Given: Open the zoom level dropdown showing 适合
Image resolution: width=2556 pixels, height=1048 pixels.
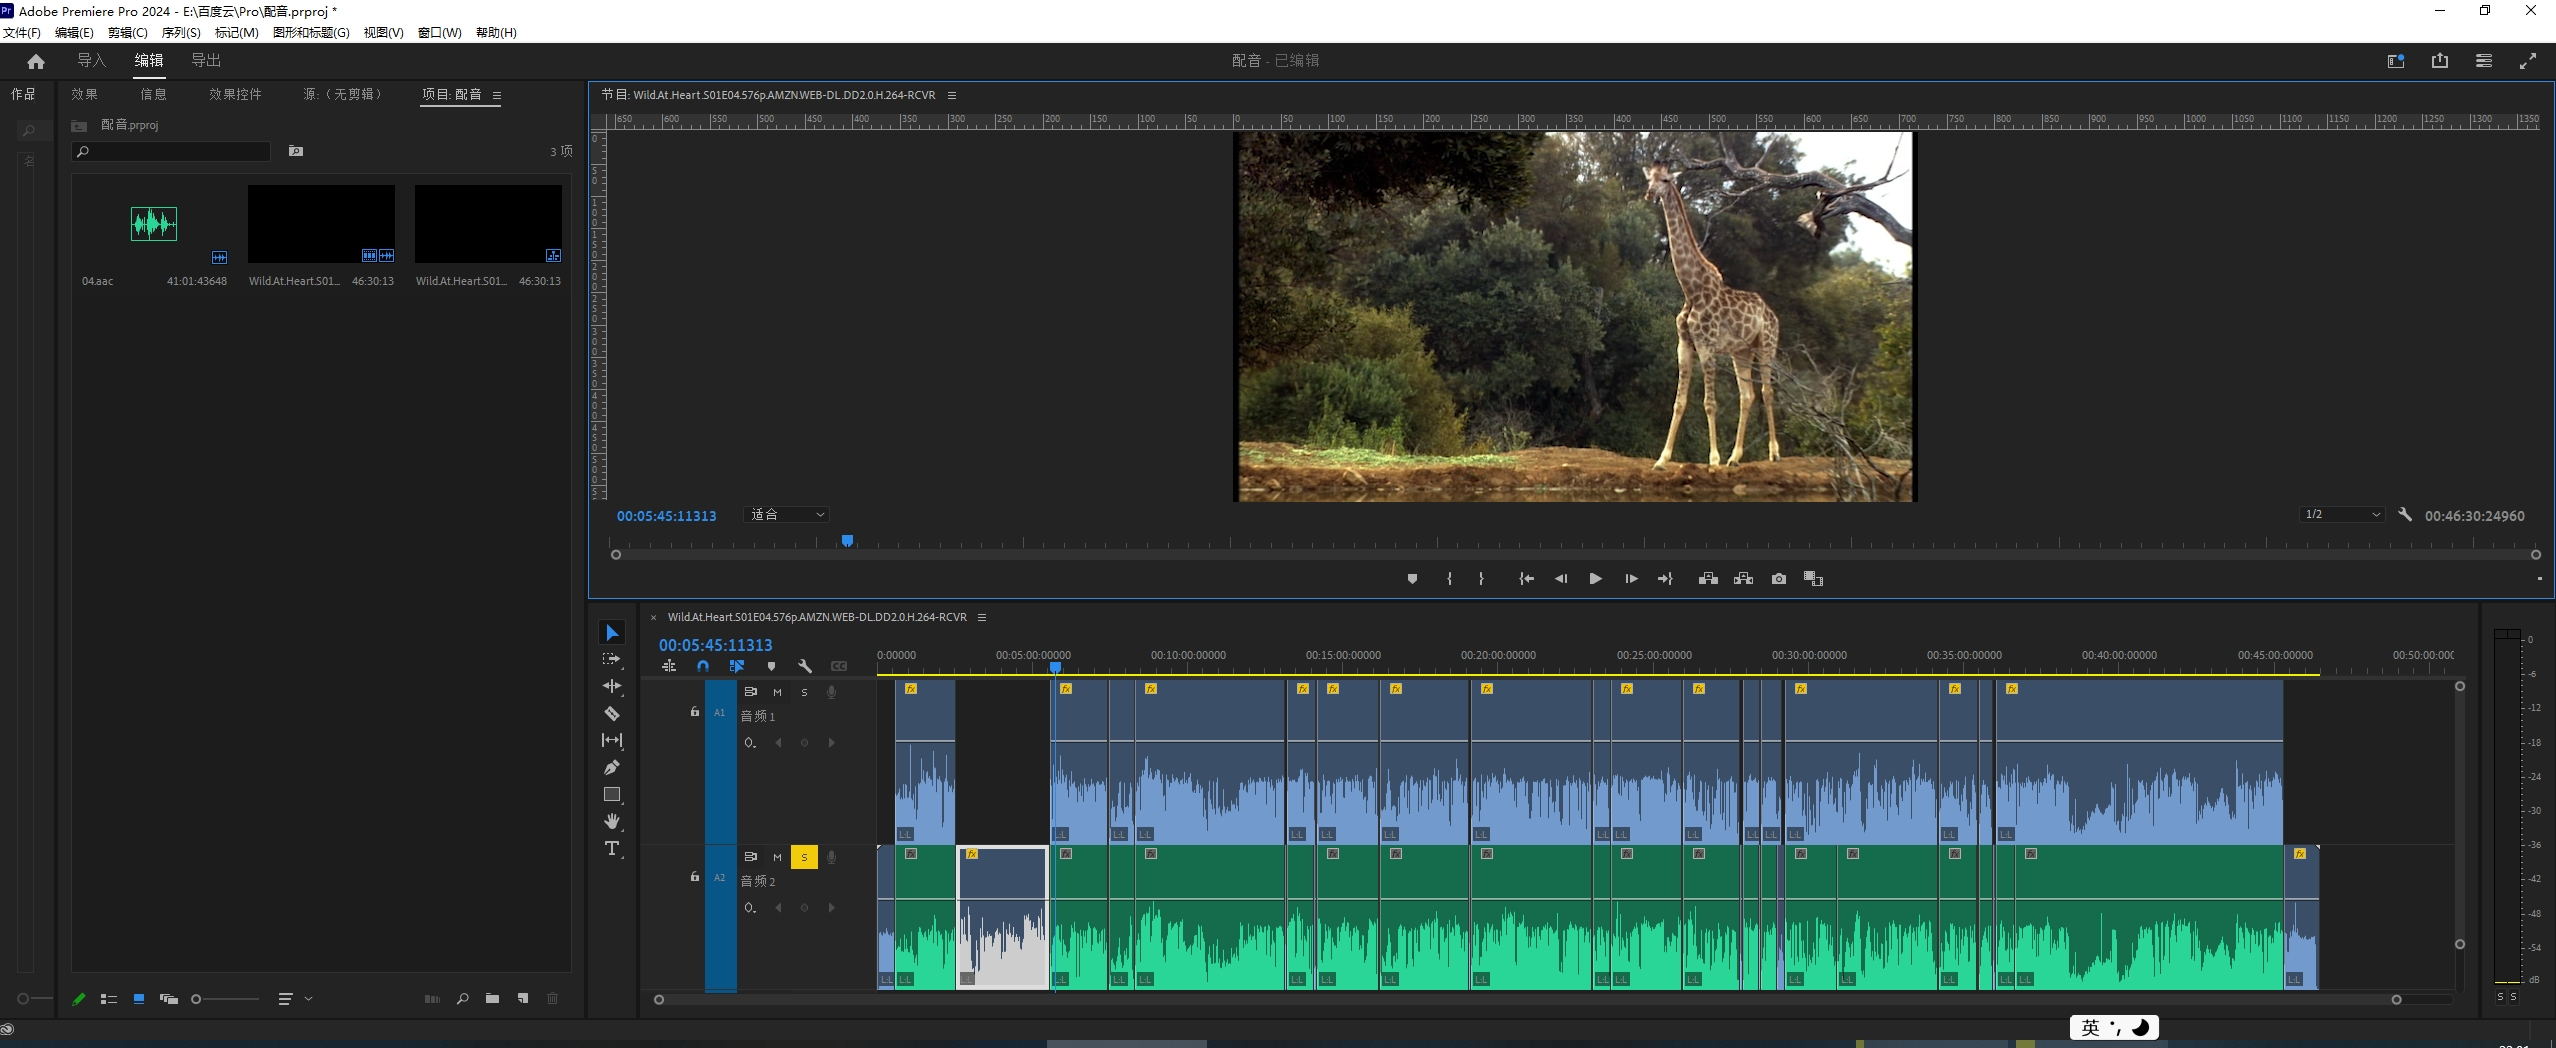Looking at the screenshot, I should [788, 515].
